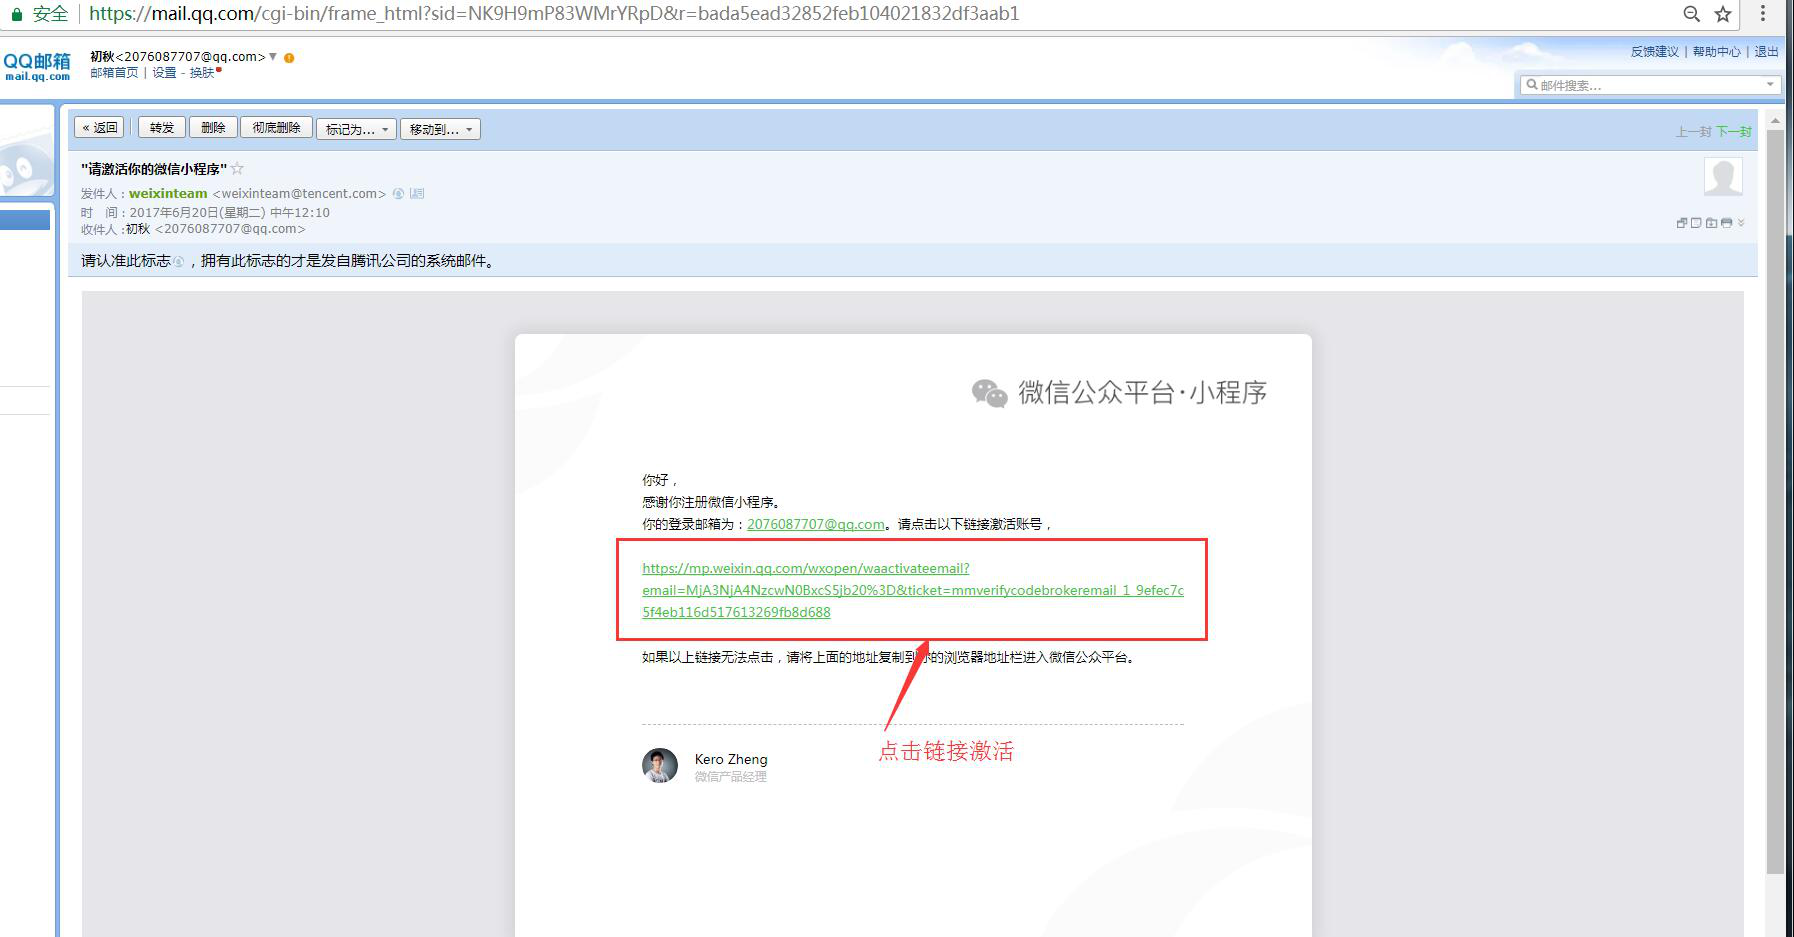
Task: Bookmark this page with the star icon
Action: coord(1723,14)
